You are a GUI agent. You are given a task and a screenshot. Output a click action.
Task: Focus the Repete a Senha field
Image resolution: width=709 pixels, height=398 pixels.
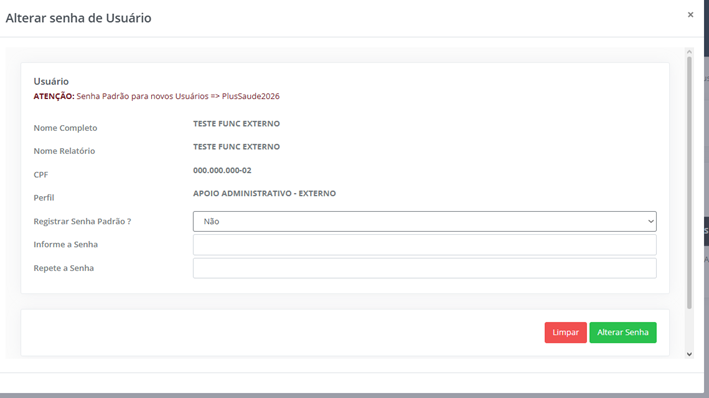pyautogui.click(x=425, y=268)
